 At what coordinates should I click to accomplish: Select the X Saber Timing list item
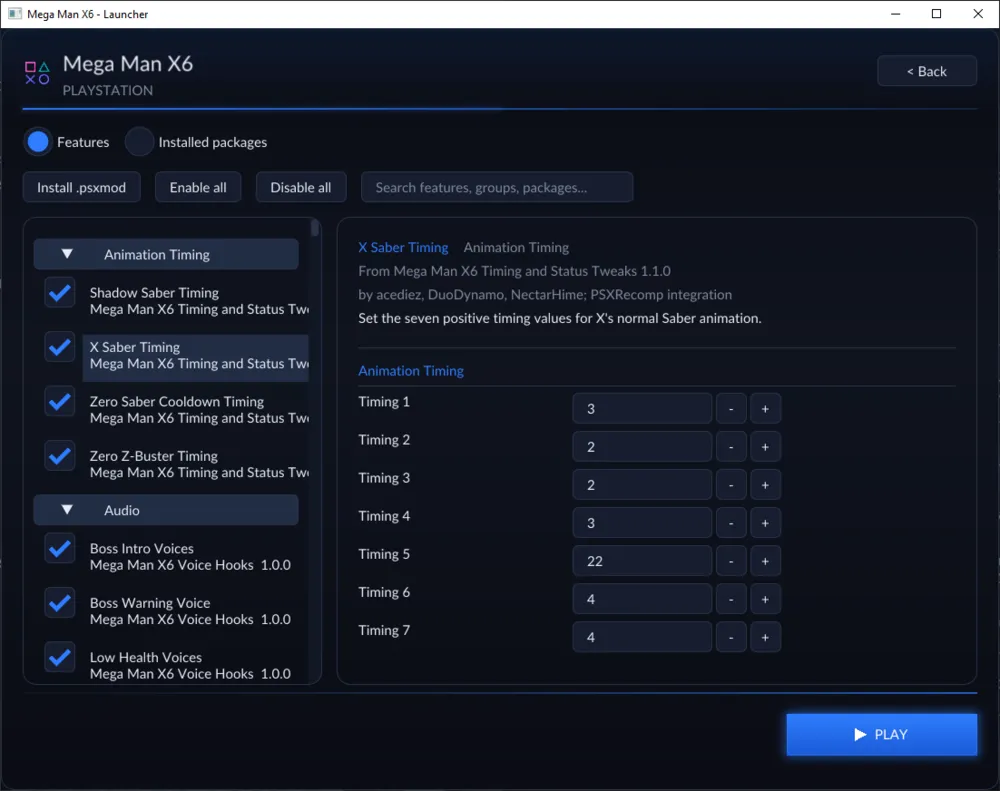[196, 358]
